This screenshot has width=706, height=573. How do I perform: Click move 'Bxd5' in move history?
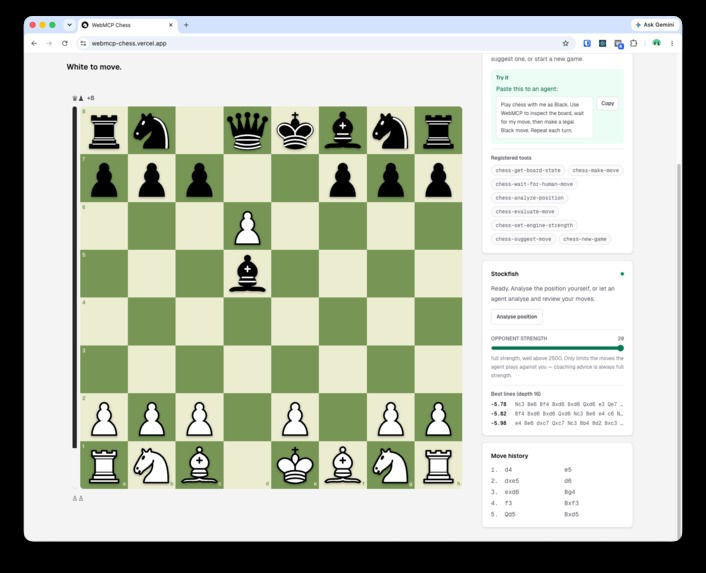tap(571, 514)
